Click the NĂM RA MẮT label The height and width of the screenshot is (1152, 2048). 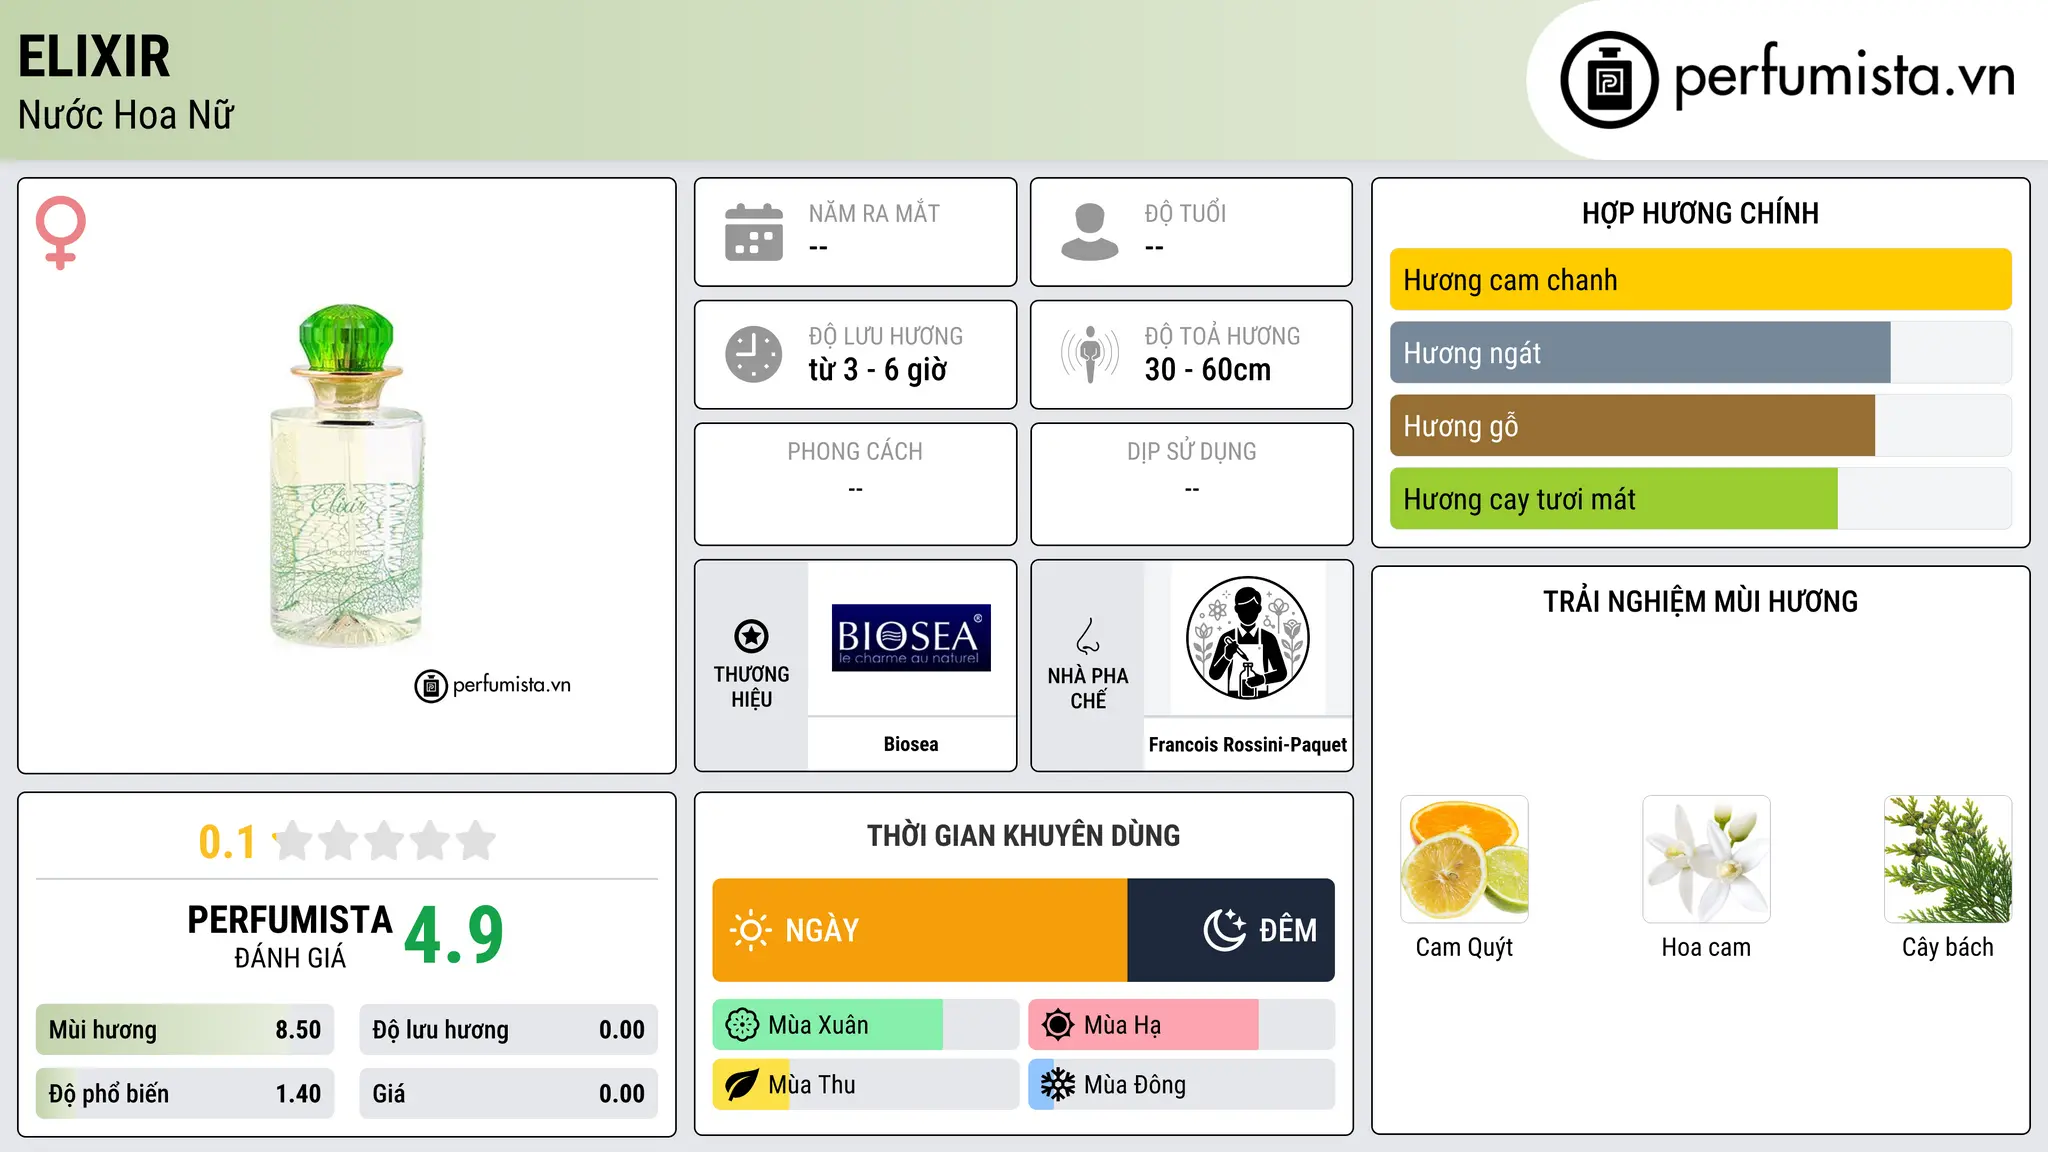(x=874, y=213)
